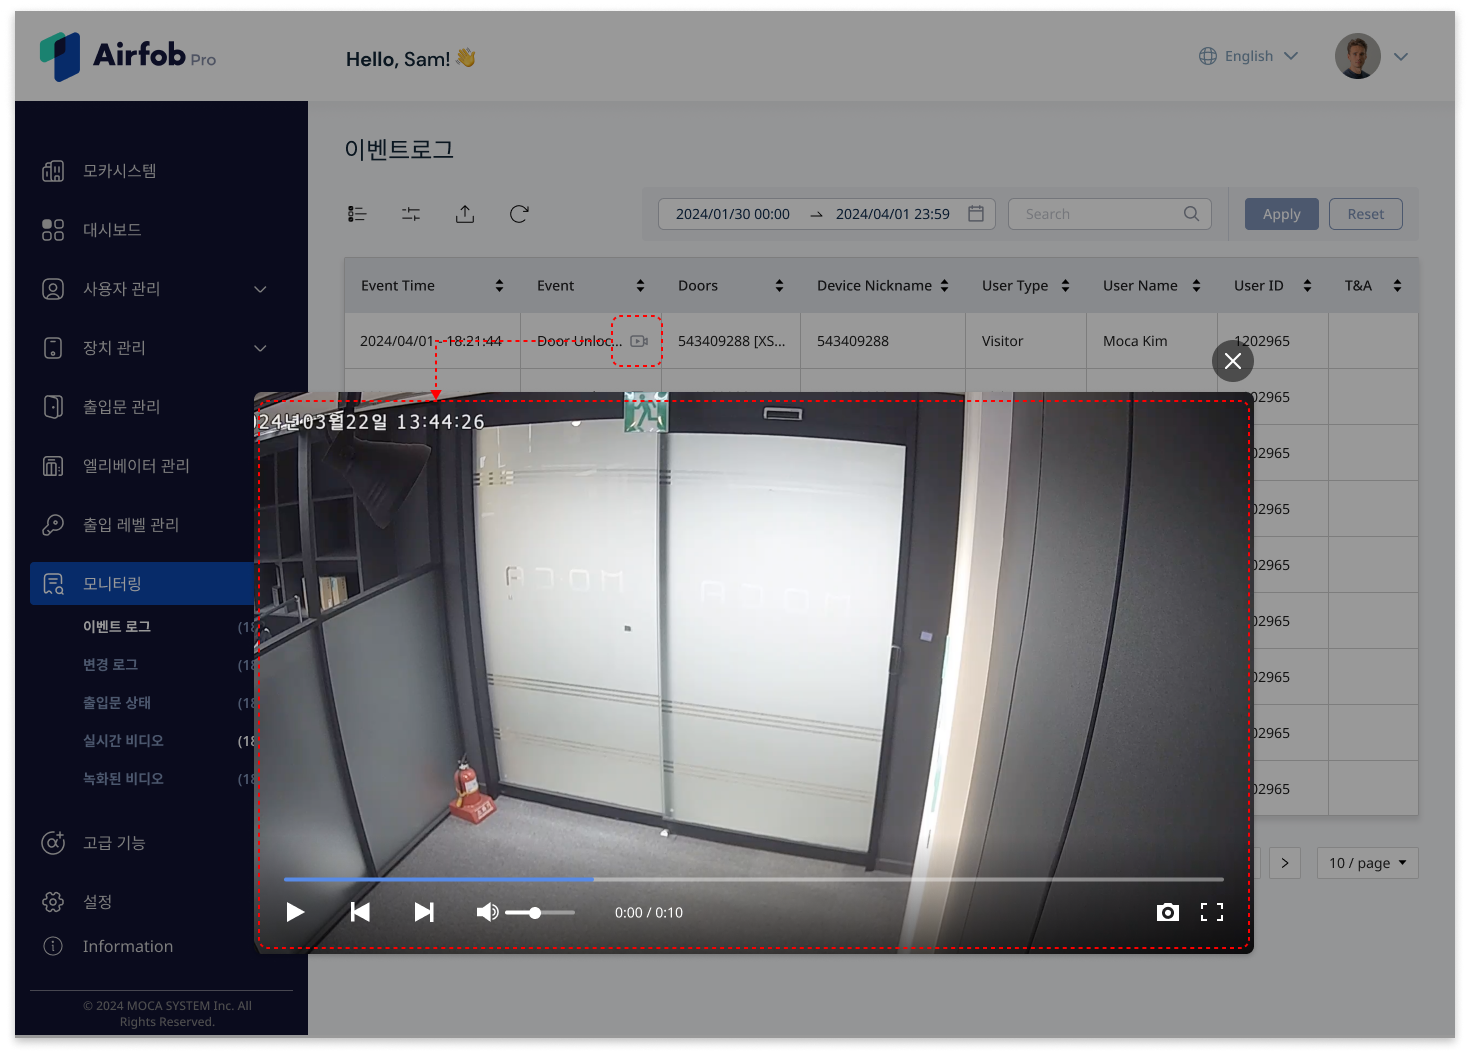Viewport: 1470px width, 1052px height.
Task: Click the video seek progress bar
Action: (x=753, y=880)
